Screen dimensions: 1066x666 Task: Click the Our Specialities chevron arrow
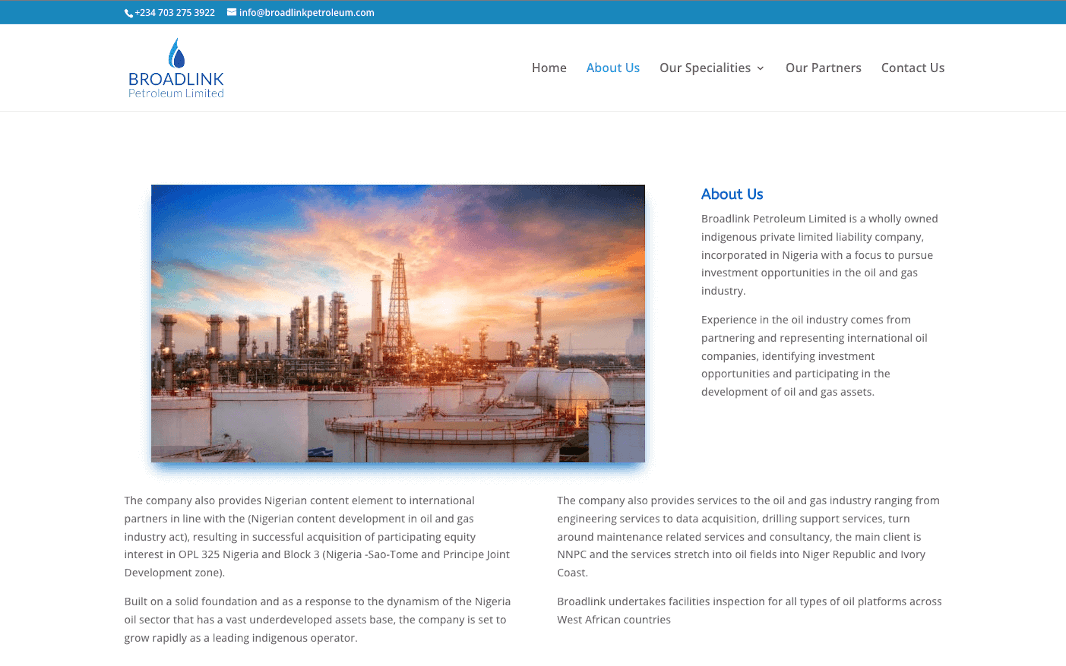click(x=761, y=68)
